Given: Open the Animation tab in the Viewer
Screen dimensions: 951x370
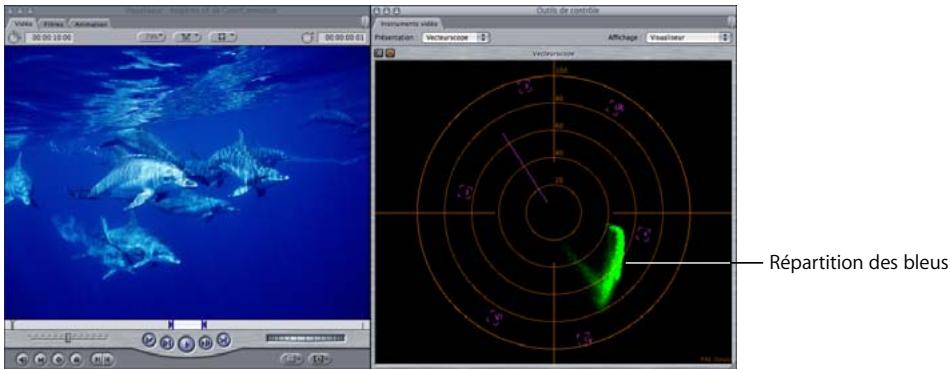Looking at the screenshot, I should click(90, 23).
